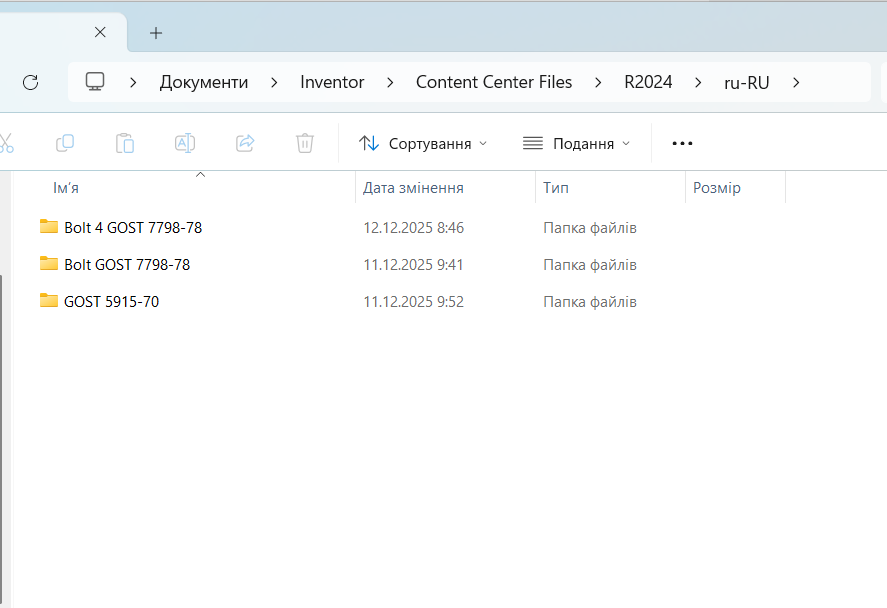Sort by the Тип column header
Viewport: 887px width, 608px height.
[x=556, y=188]
